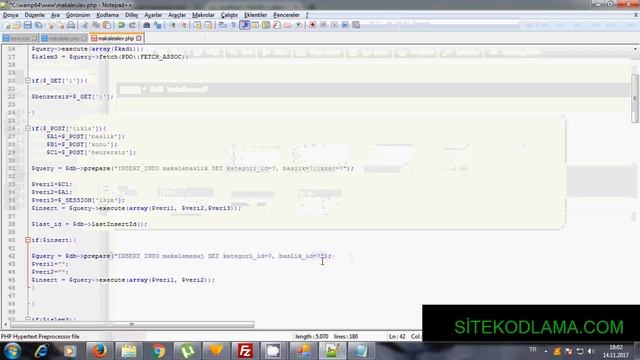Click the green Undo arrow icon

[121, 25]
